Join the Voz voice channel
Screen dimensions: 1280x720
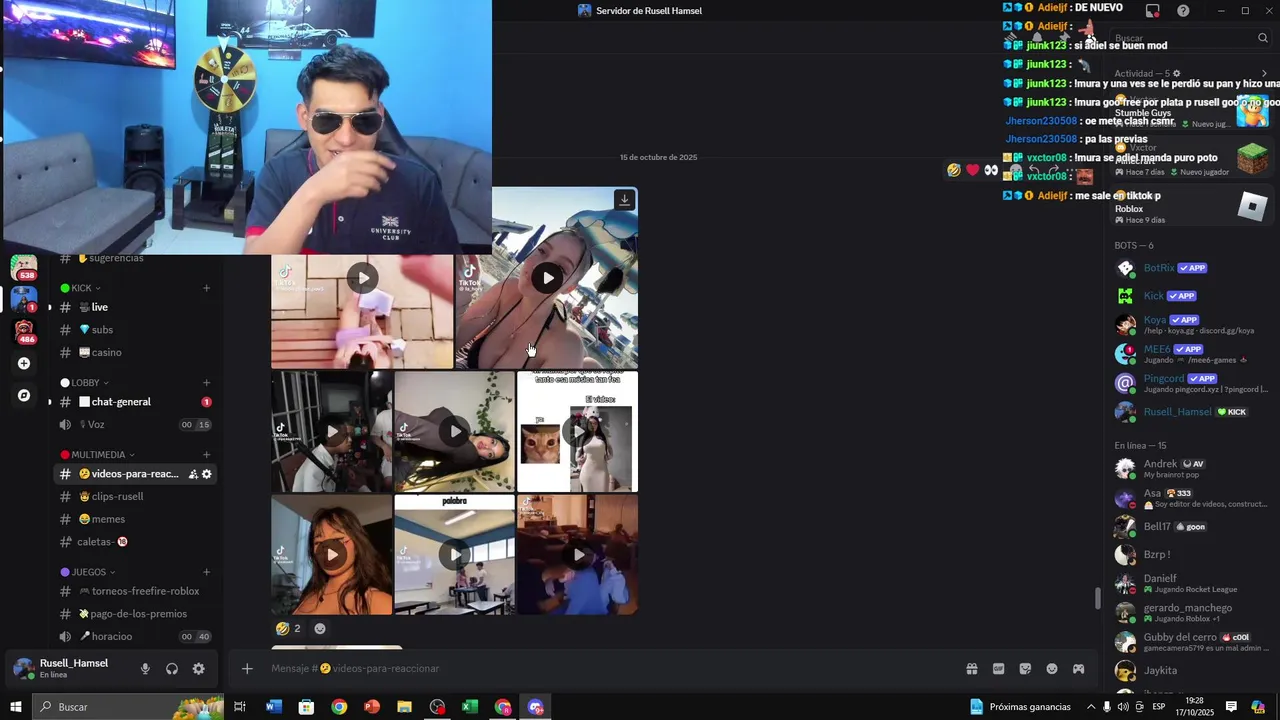click(x=135, y=425)
